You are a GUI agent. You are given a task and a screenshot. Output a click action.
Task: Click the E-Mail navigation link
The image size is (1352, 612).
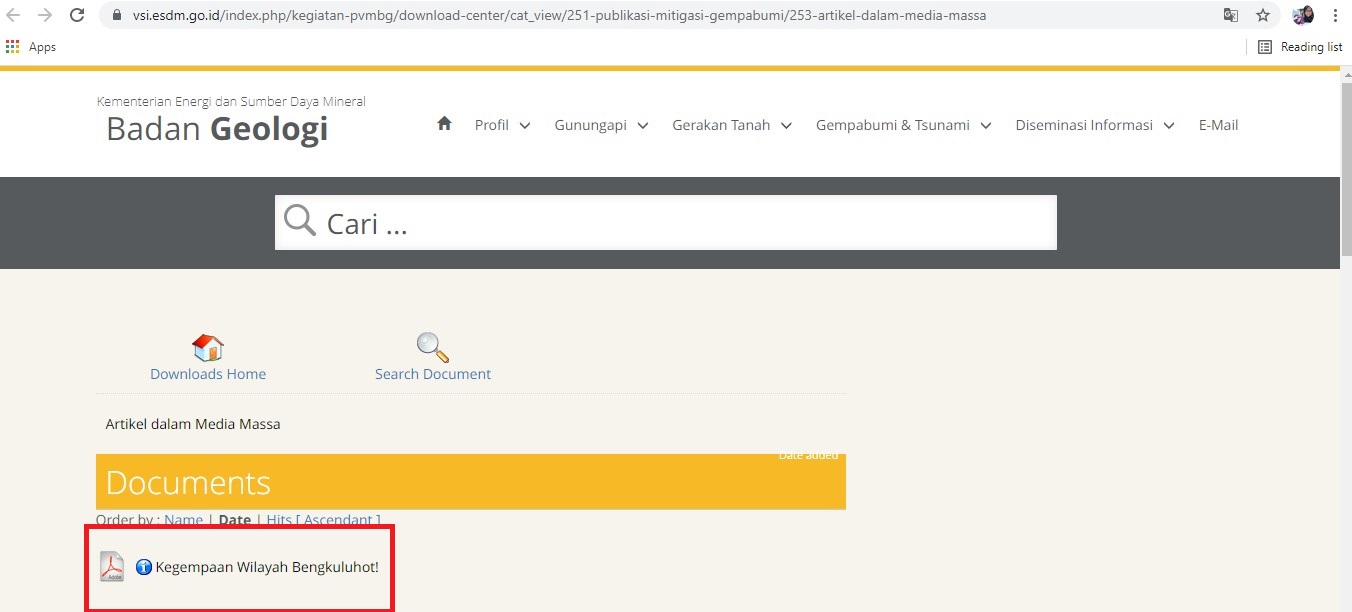pyautogui.click(x=1218, y=125)
